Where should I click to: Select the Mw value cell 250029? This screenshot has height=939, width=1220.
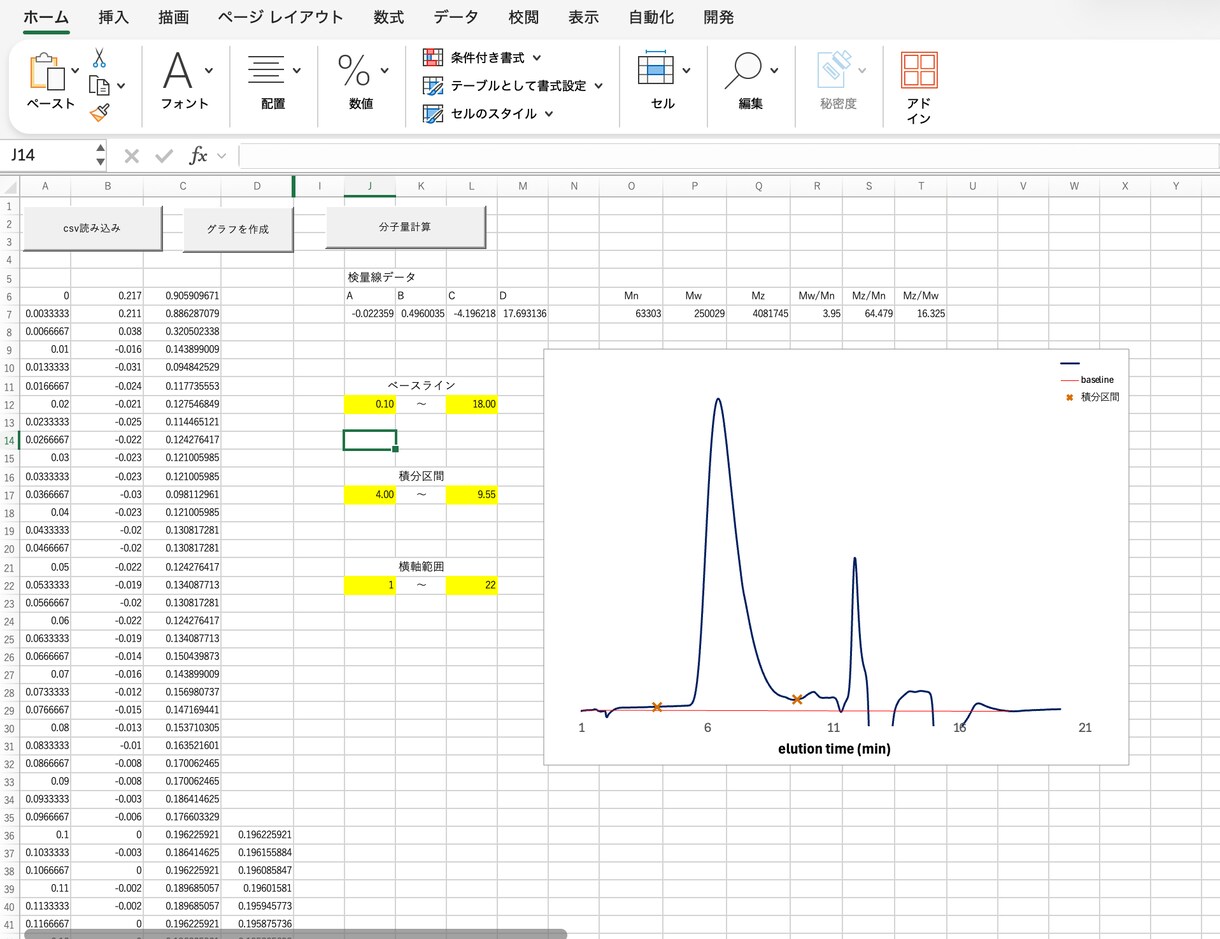pyautogui.click(x=694, y=313)
